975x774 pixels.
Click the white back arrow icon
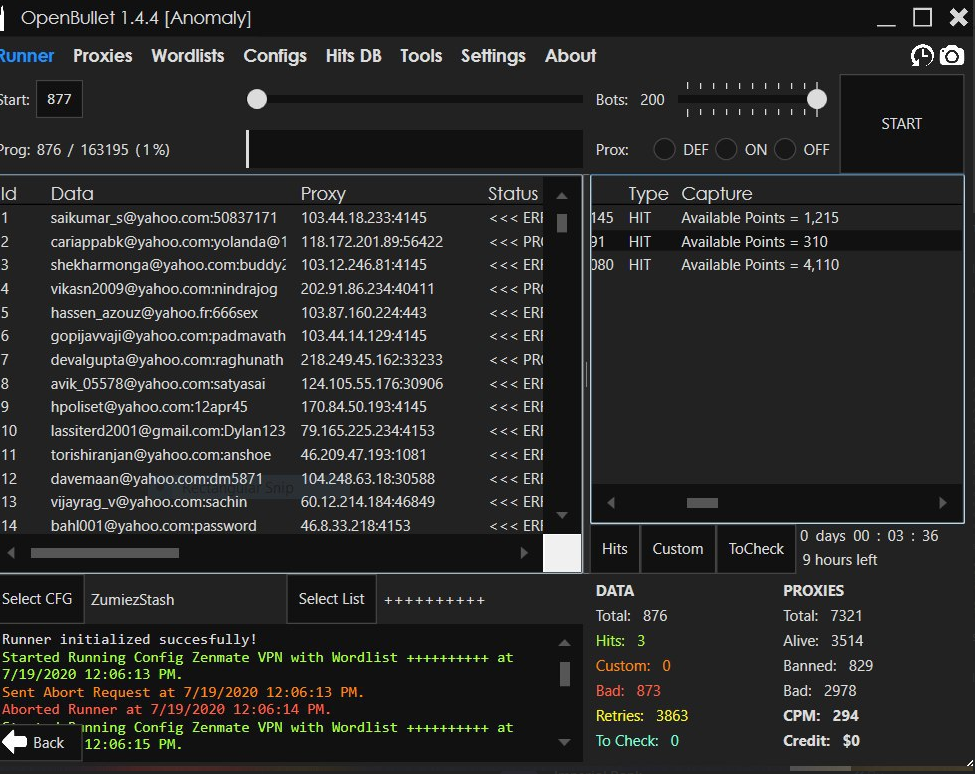[x=14, y=742]
